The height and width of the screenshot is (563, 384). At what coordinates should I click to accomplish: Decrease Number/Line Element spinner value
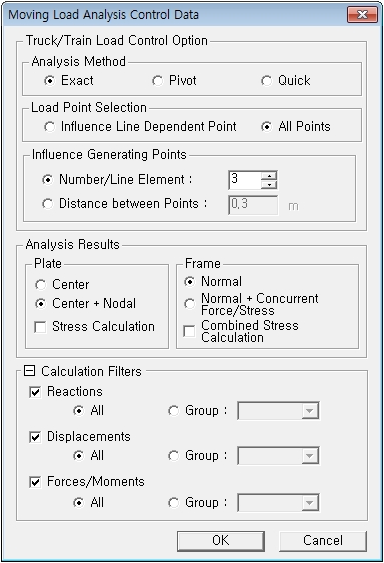pyautogui.click(x=269, y=185)
